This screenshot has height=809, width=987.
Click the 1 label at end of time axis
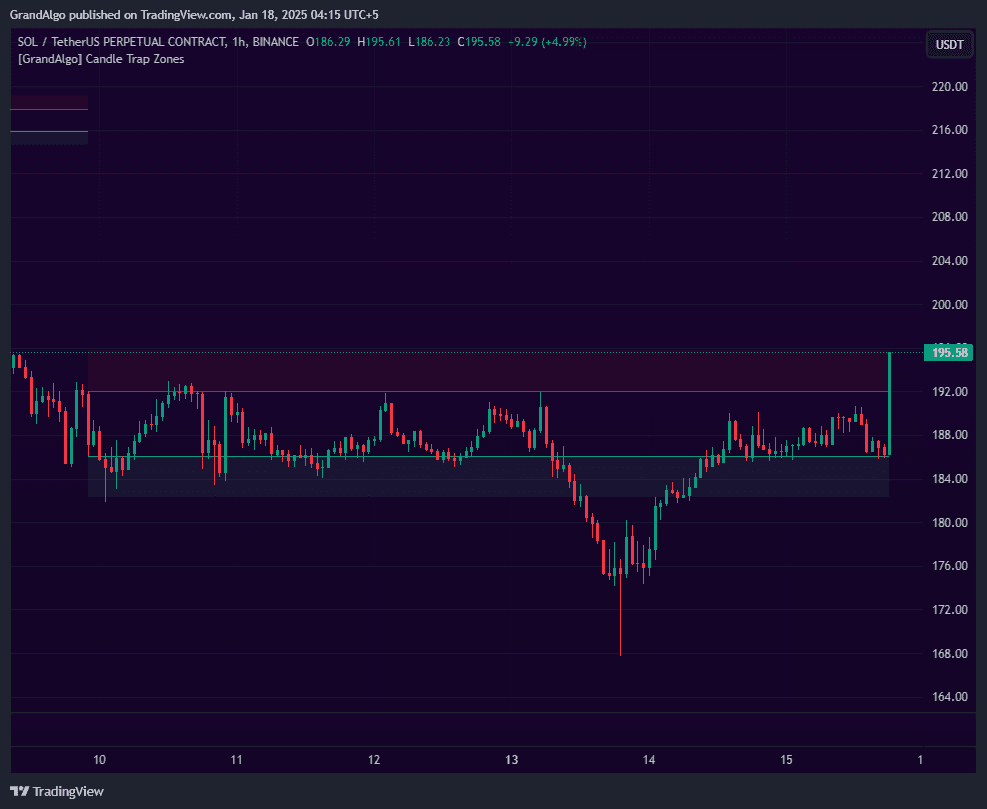pos(922,760)
